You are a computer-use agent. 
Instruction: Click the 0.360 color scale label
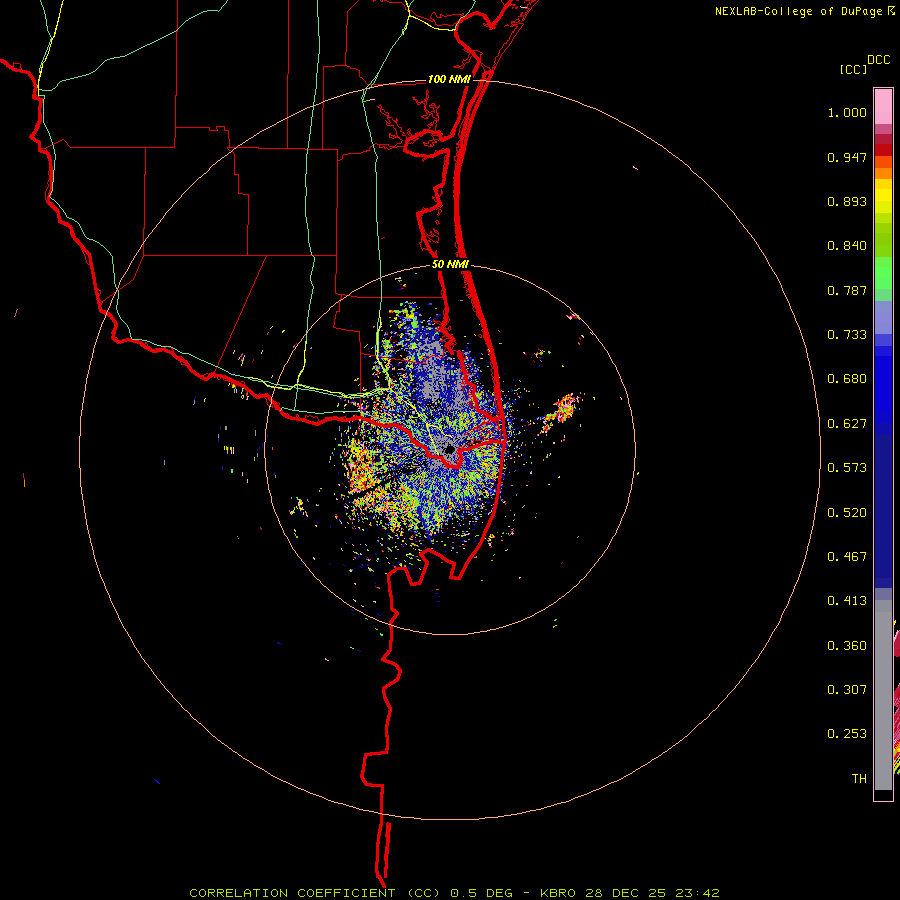[x=847, y=646]
